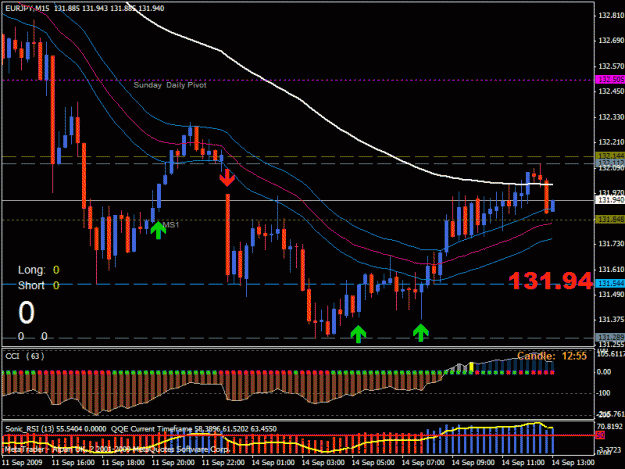This screenshot has height=469, width=625.
Task: Click the '11 Sep 18:00' time axis label
Action: point(123,463)
